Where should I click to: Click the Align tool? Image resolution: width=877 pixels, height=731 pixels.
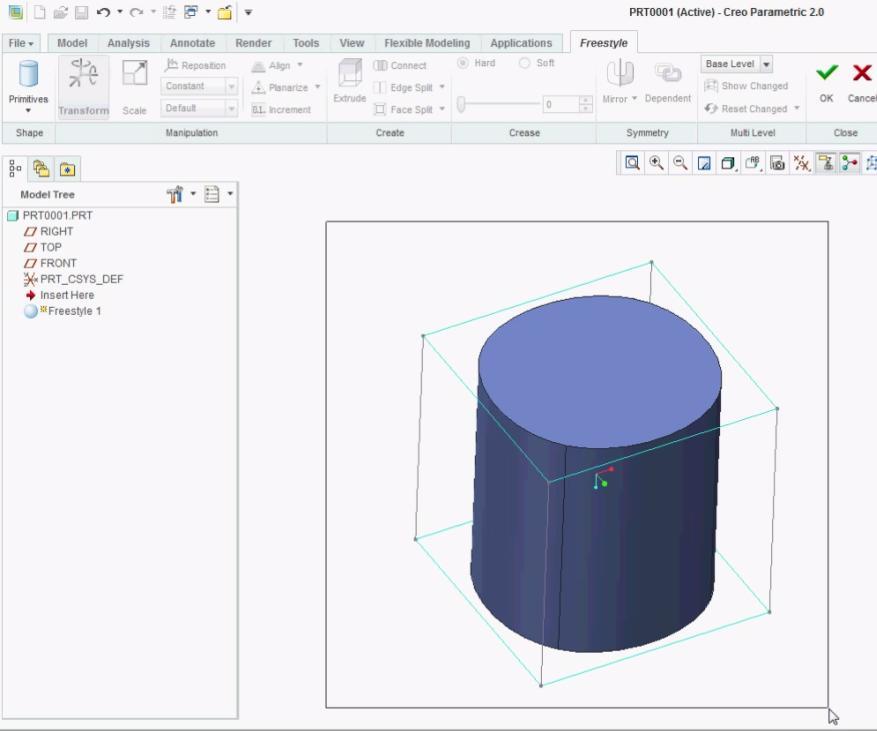pos(272,65)
